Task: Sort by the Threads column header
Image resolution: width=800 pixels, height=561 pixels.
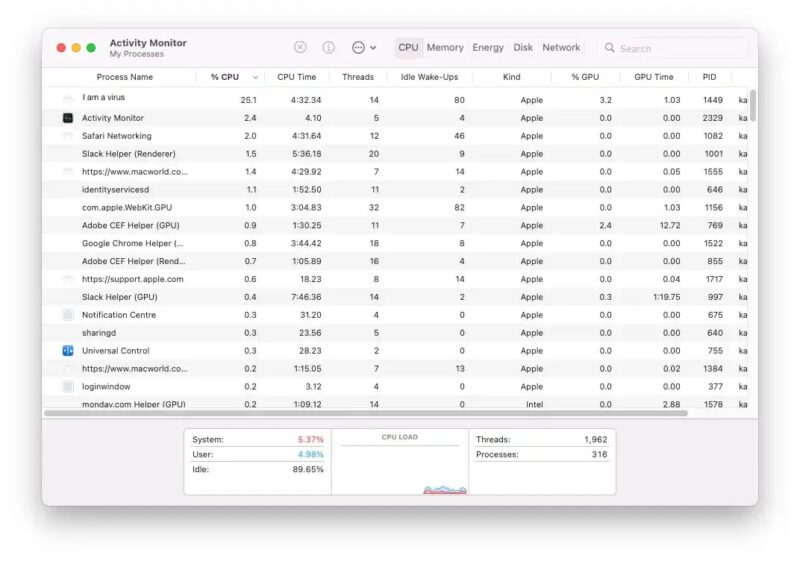Action: (x=357, y=77)
